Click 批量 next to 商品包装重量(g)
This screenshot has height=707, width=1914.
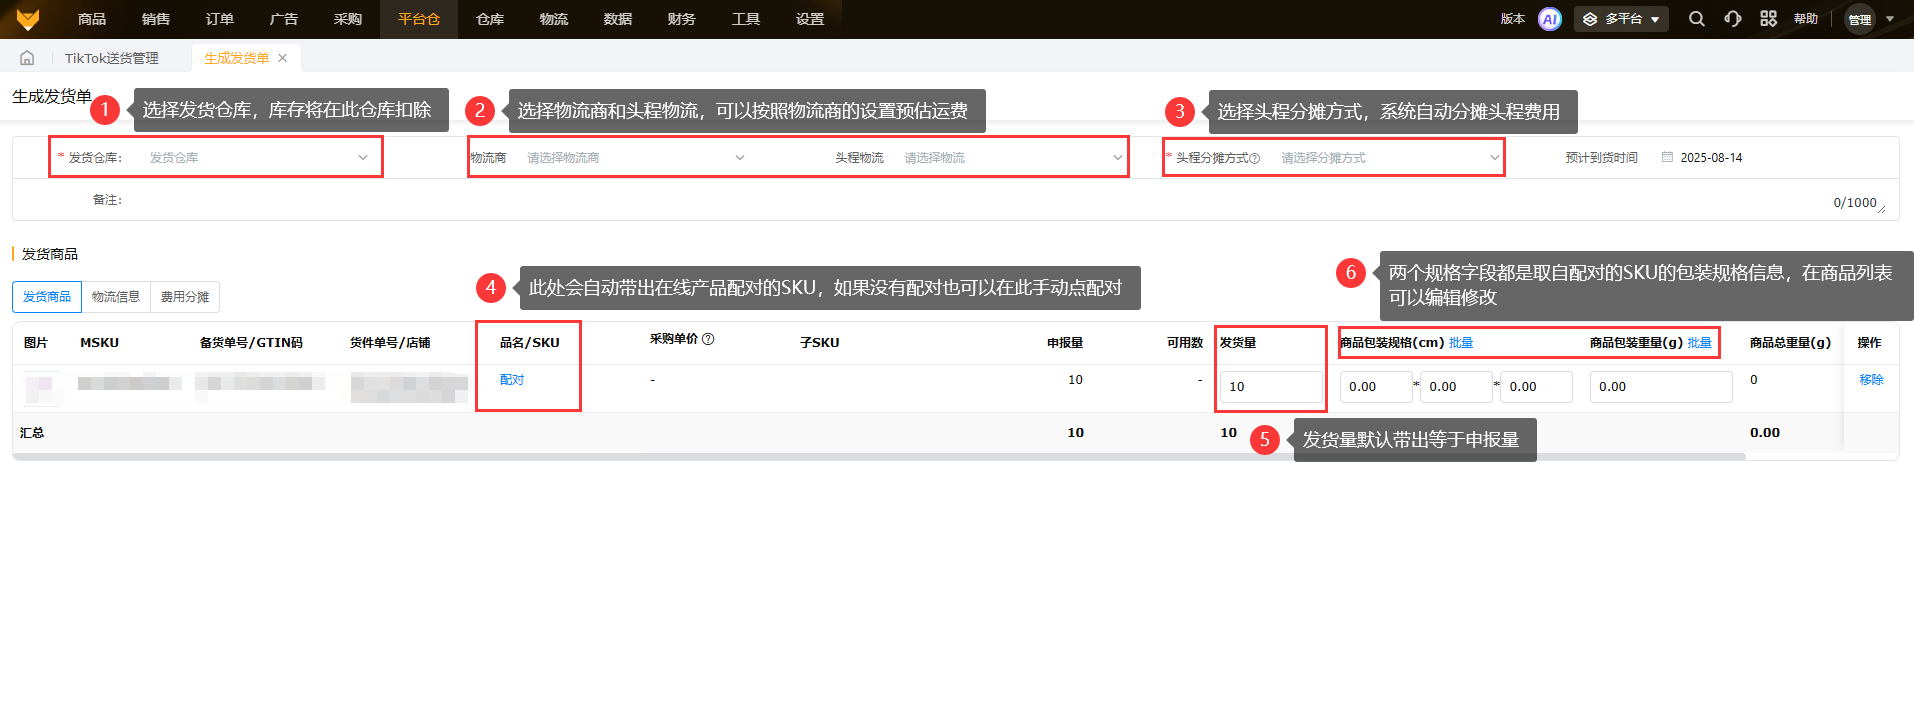point(1699,343)
